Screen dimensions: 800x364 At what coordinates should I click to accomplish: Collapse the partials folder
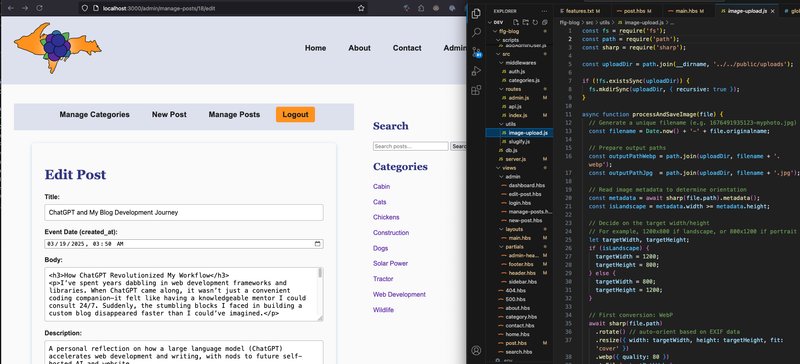coord(502,247)
